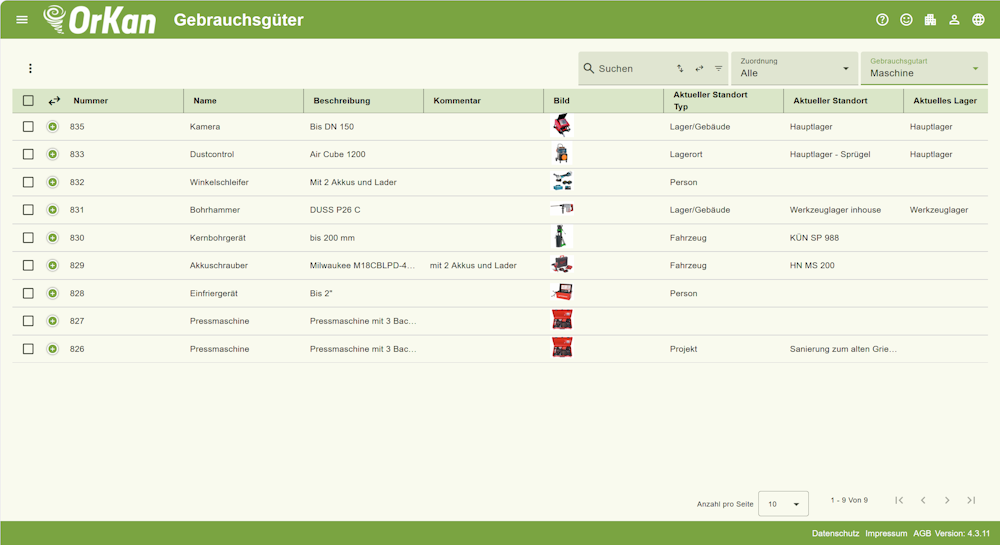Sort by the Kommentar column header
The height and width of the screenshot is (545, 1000).
(x=457, y=101)
